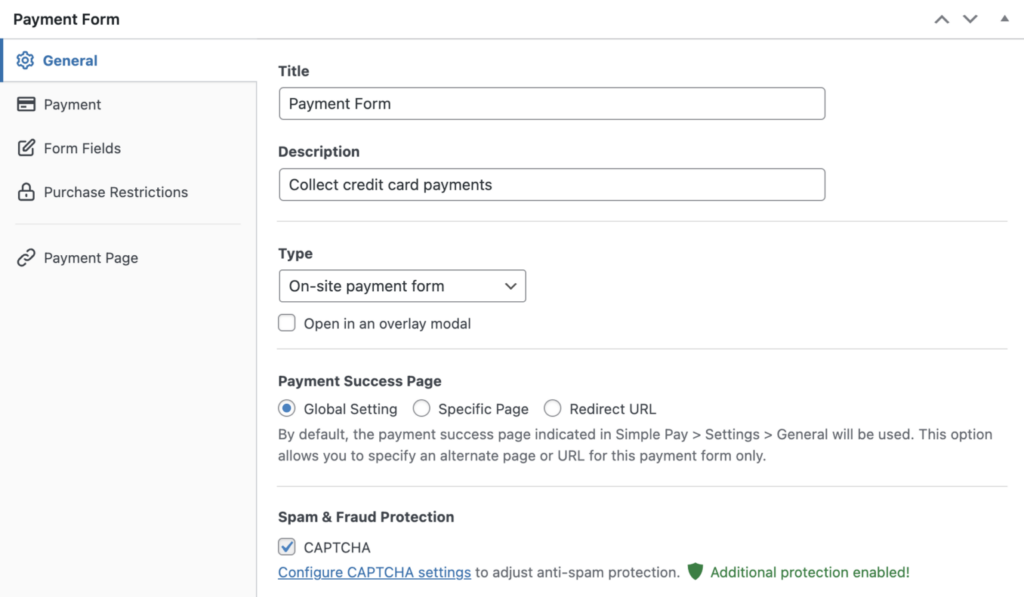Screen dimensions: 1024x597
Task: Click the General gear icon
Action: tap(26, 61)
